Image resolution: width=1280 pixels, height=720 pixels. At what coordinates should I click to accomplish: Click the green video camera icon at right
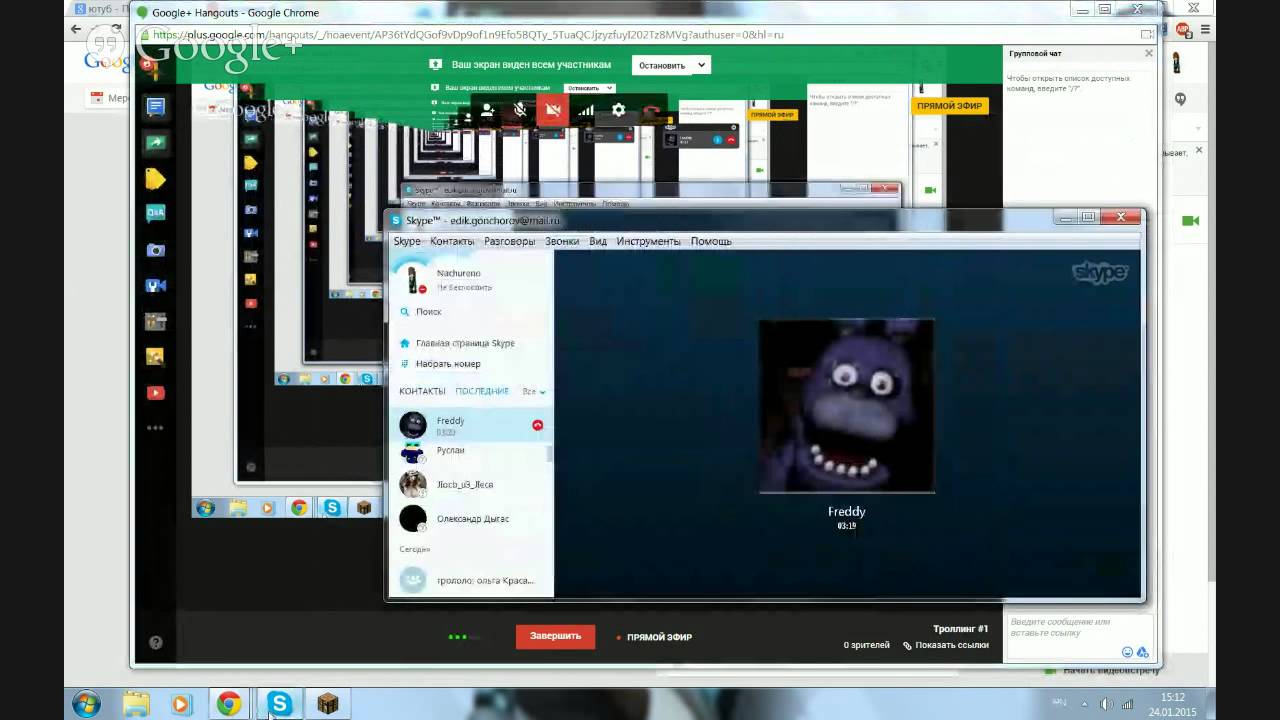[x=1190, y=221]
